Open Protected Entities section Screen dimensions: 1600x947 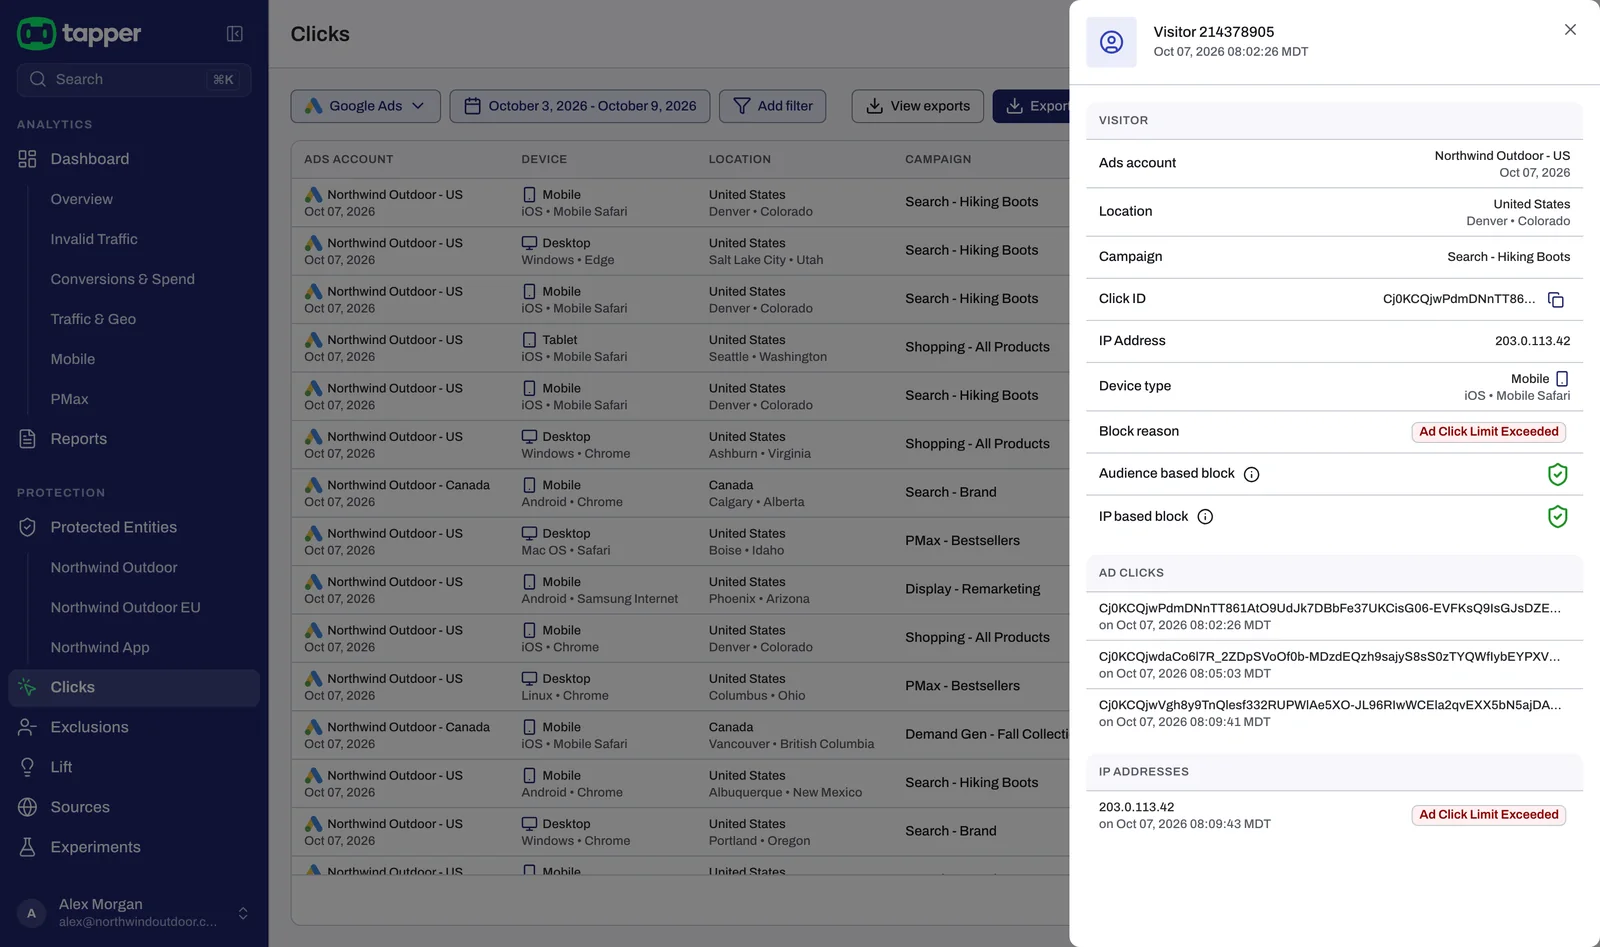pos(114,527)
